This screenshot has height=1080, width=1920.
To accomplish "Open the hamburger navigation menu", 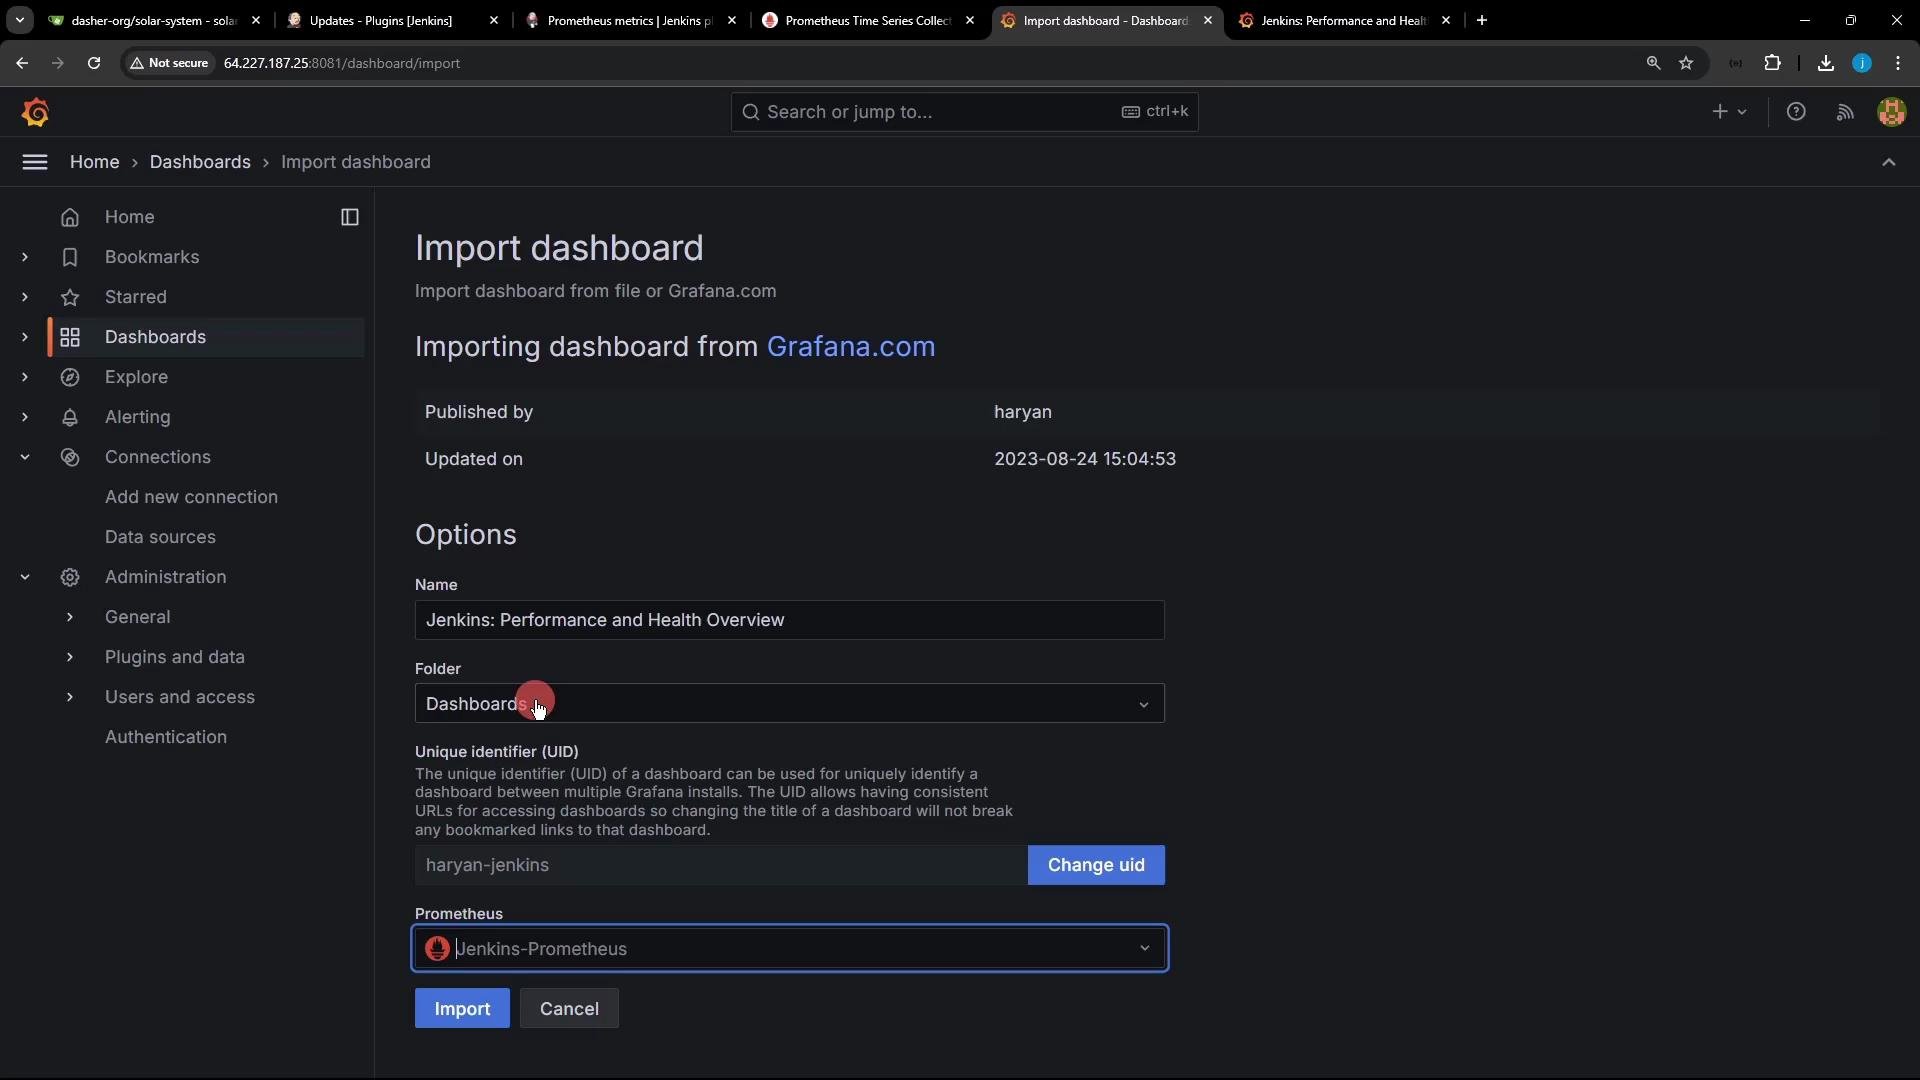I will (35, 162).
